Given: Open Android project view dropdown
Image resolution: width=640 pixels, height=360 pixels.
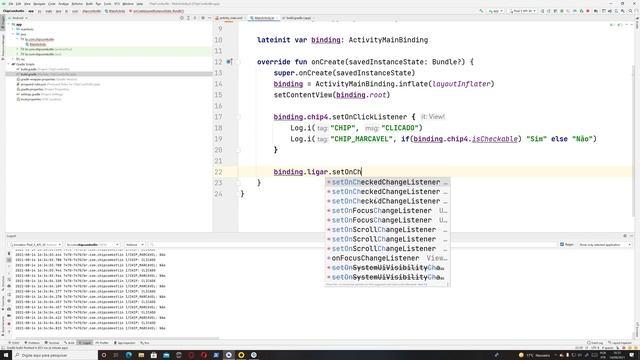Looking at the screenshot, I should tap(19, 18).
